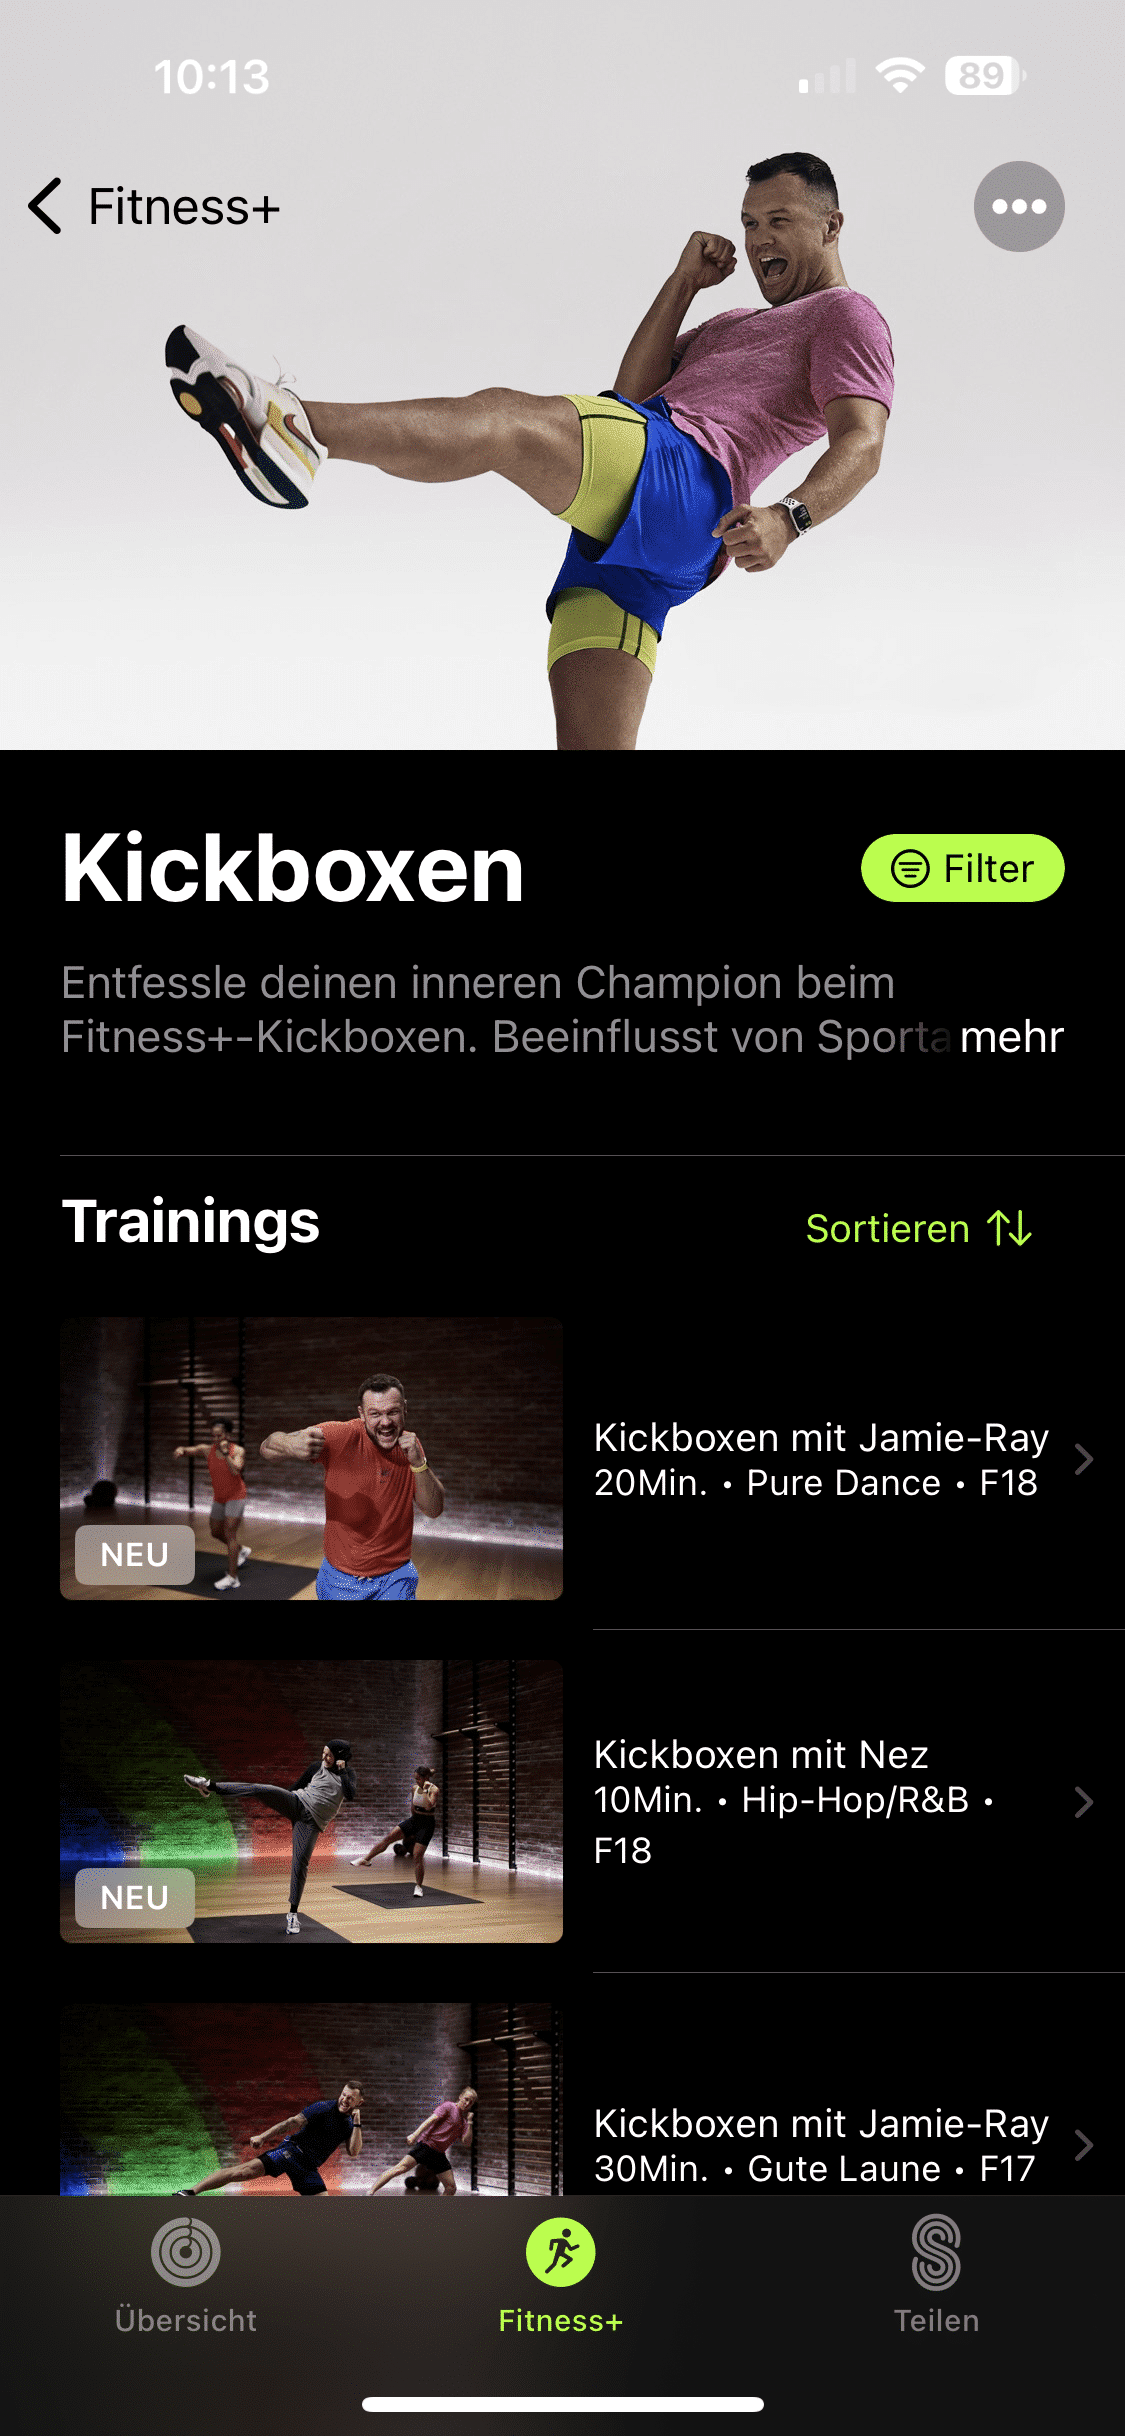Open chevron for Jamie-Ray 30Min. workout
Image resolution: width=1125 pixels, height=2436 pixels.
tap(1084, 2145)
